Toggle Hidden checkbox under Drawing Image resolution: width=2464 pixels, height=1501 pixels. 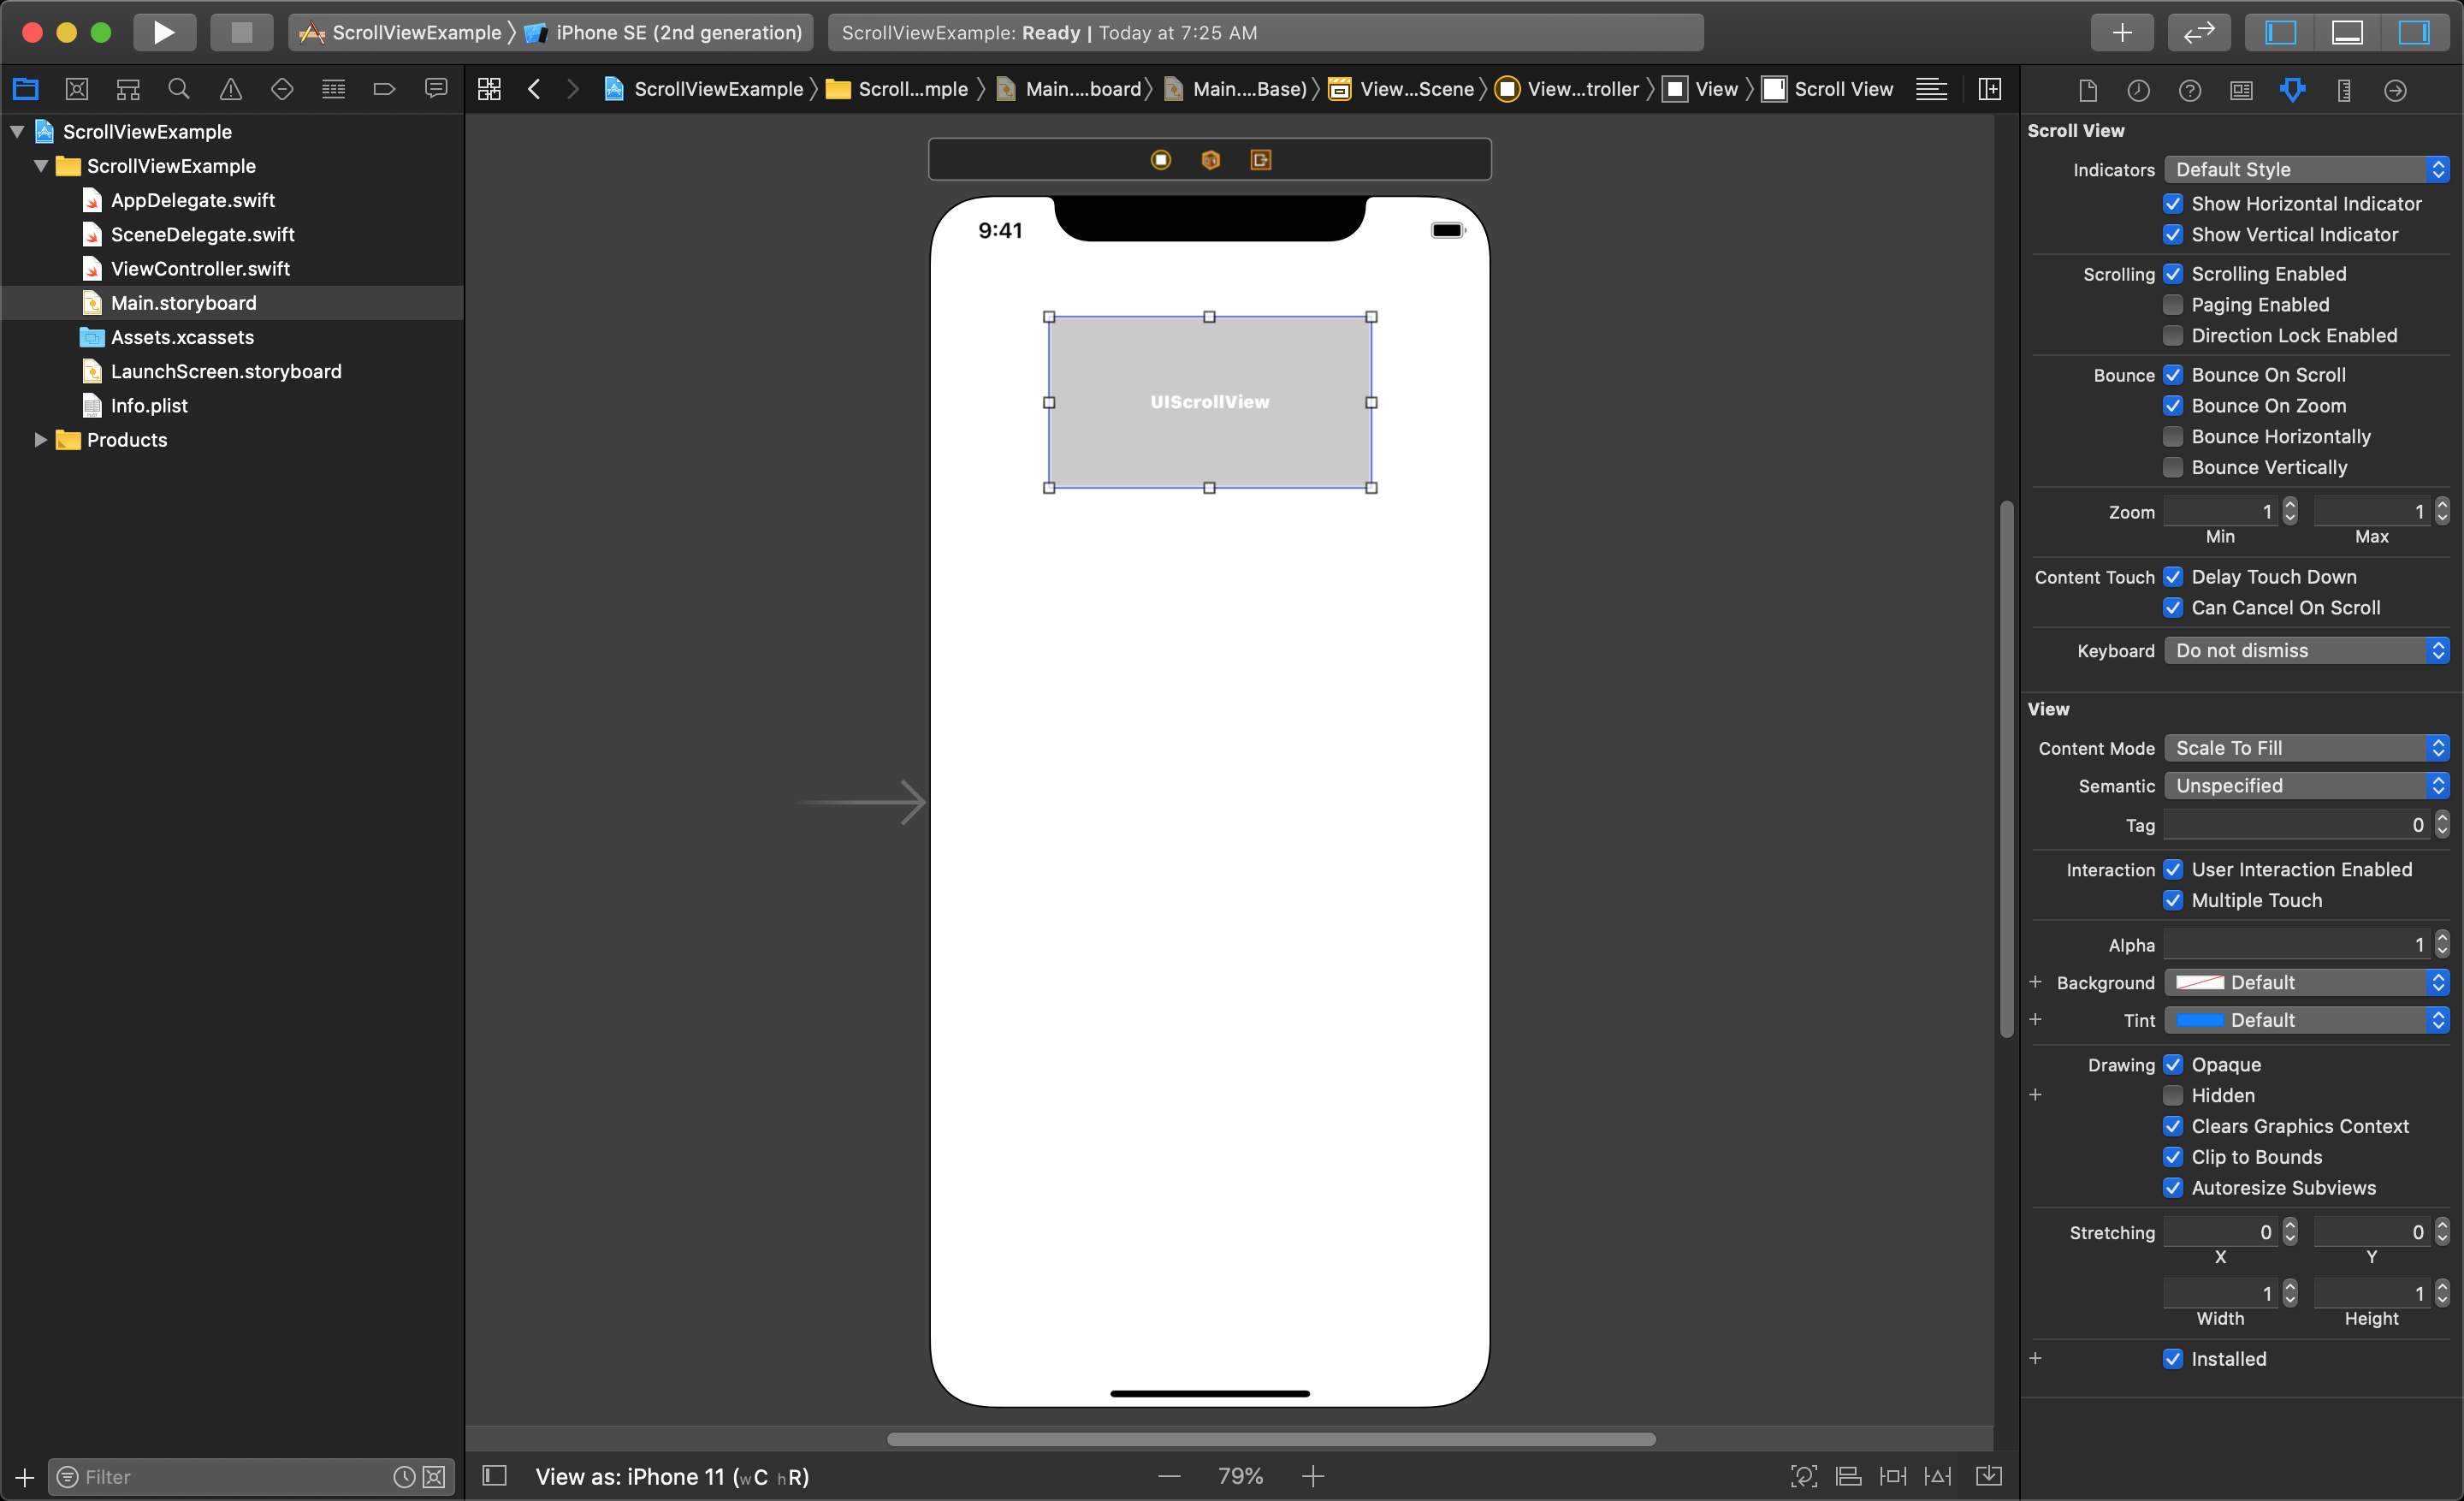pos(2173,1096)
